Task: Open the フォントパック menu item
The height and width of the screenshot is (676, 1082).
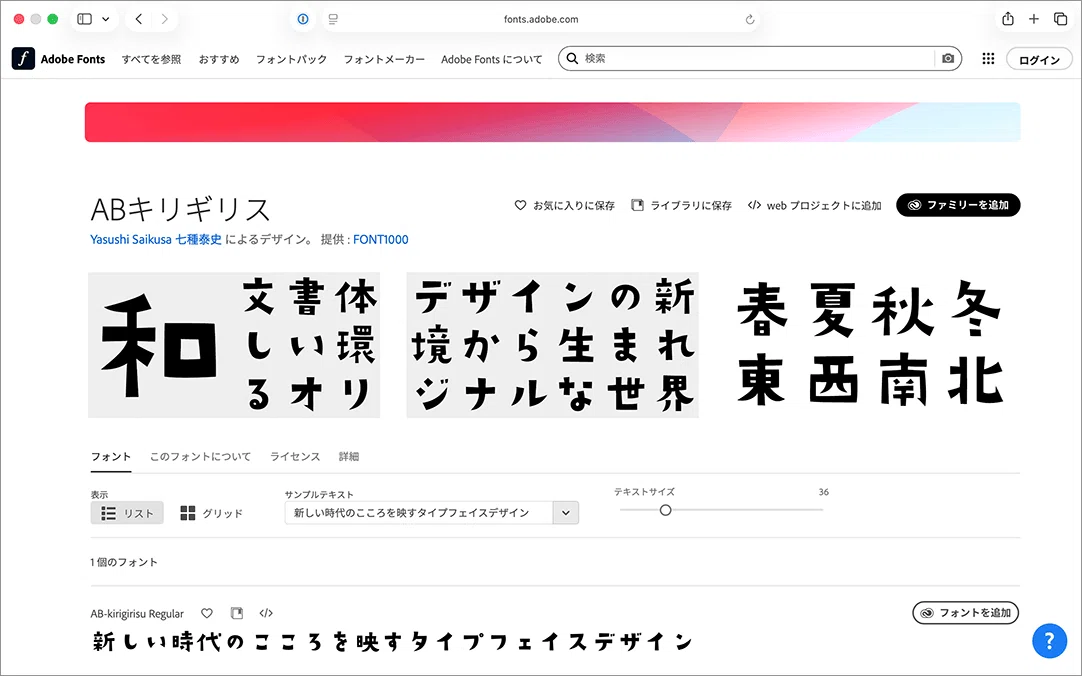Action: (x=291, y=59)
